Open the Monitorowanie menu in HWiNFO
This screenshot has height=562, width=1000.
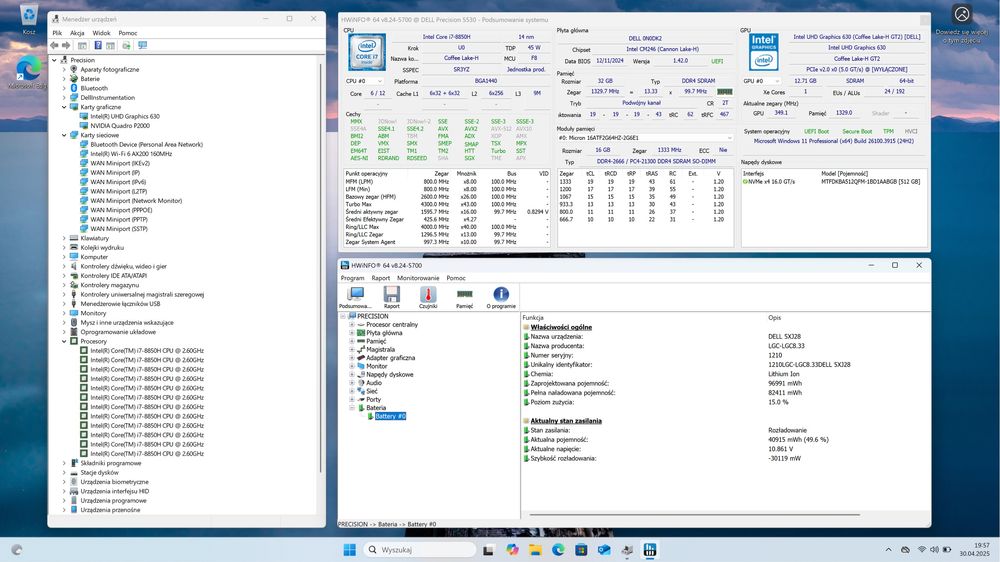418,278
